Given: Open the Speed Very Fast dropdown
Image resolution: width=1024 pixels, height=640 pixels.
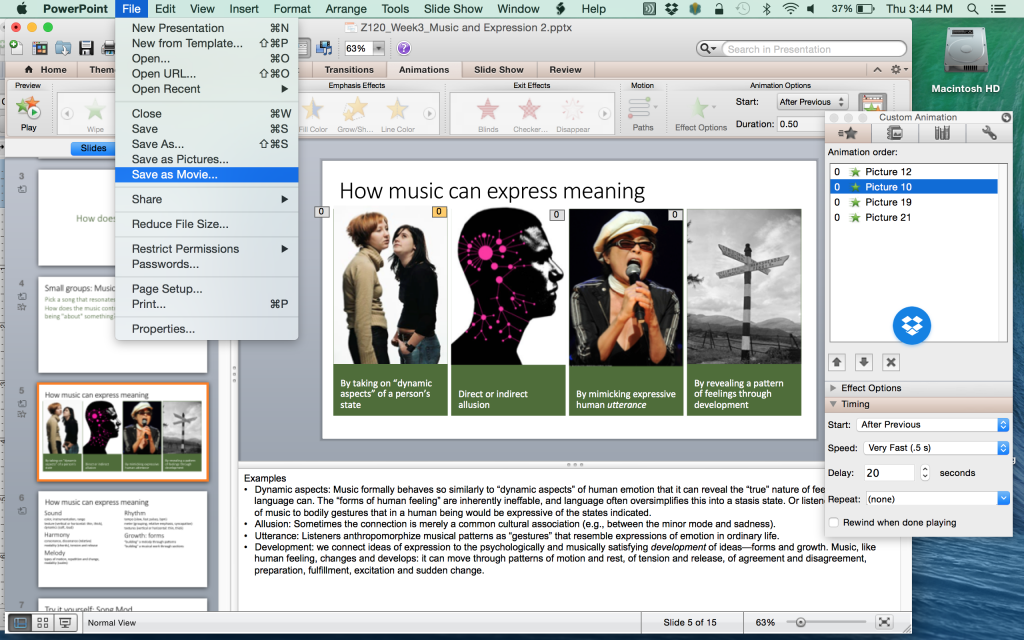Looking at the screenshot, I should pyautogui.click(x=936, y=448).
